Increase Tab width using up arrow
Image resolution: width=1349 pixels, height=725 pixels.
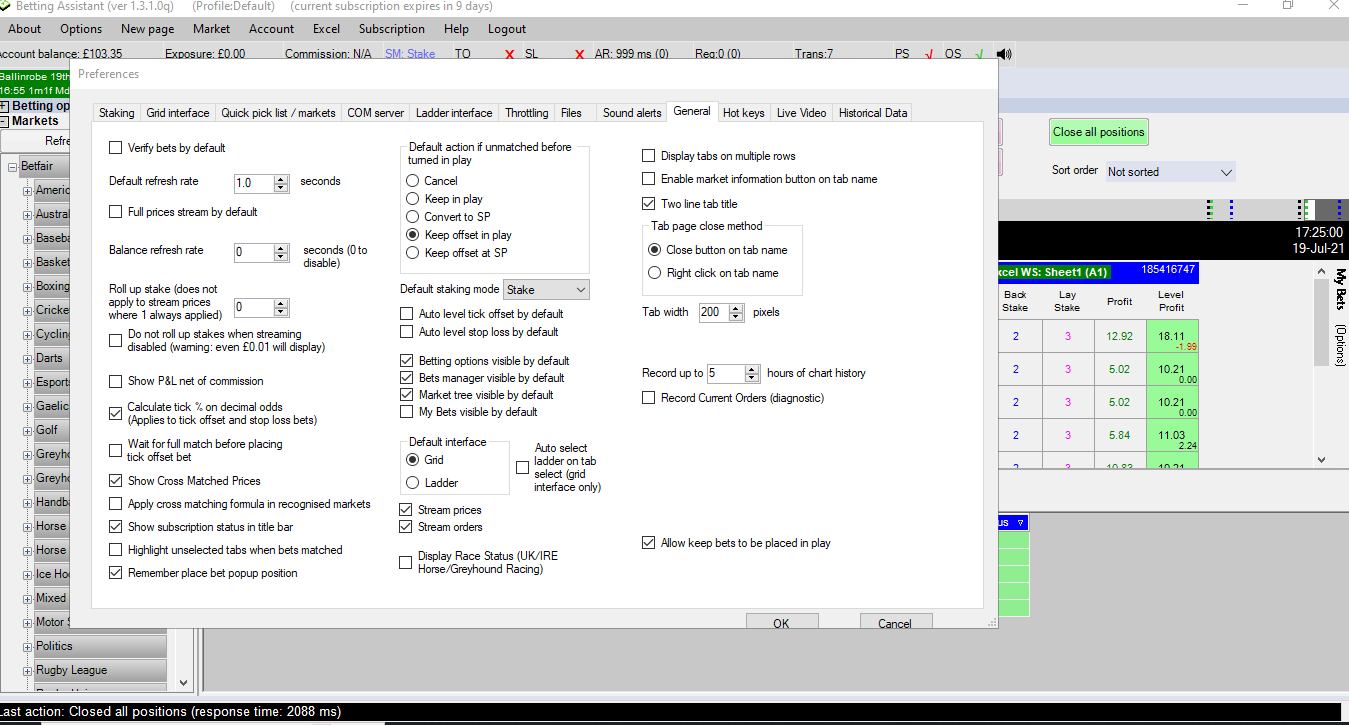(x=738, y=308)
